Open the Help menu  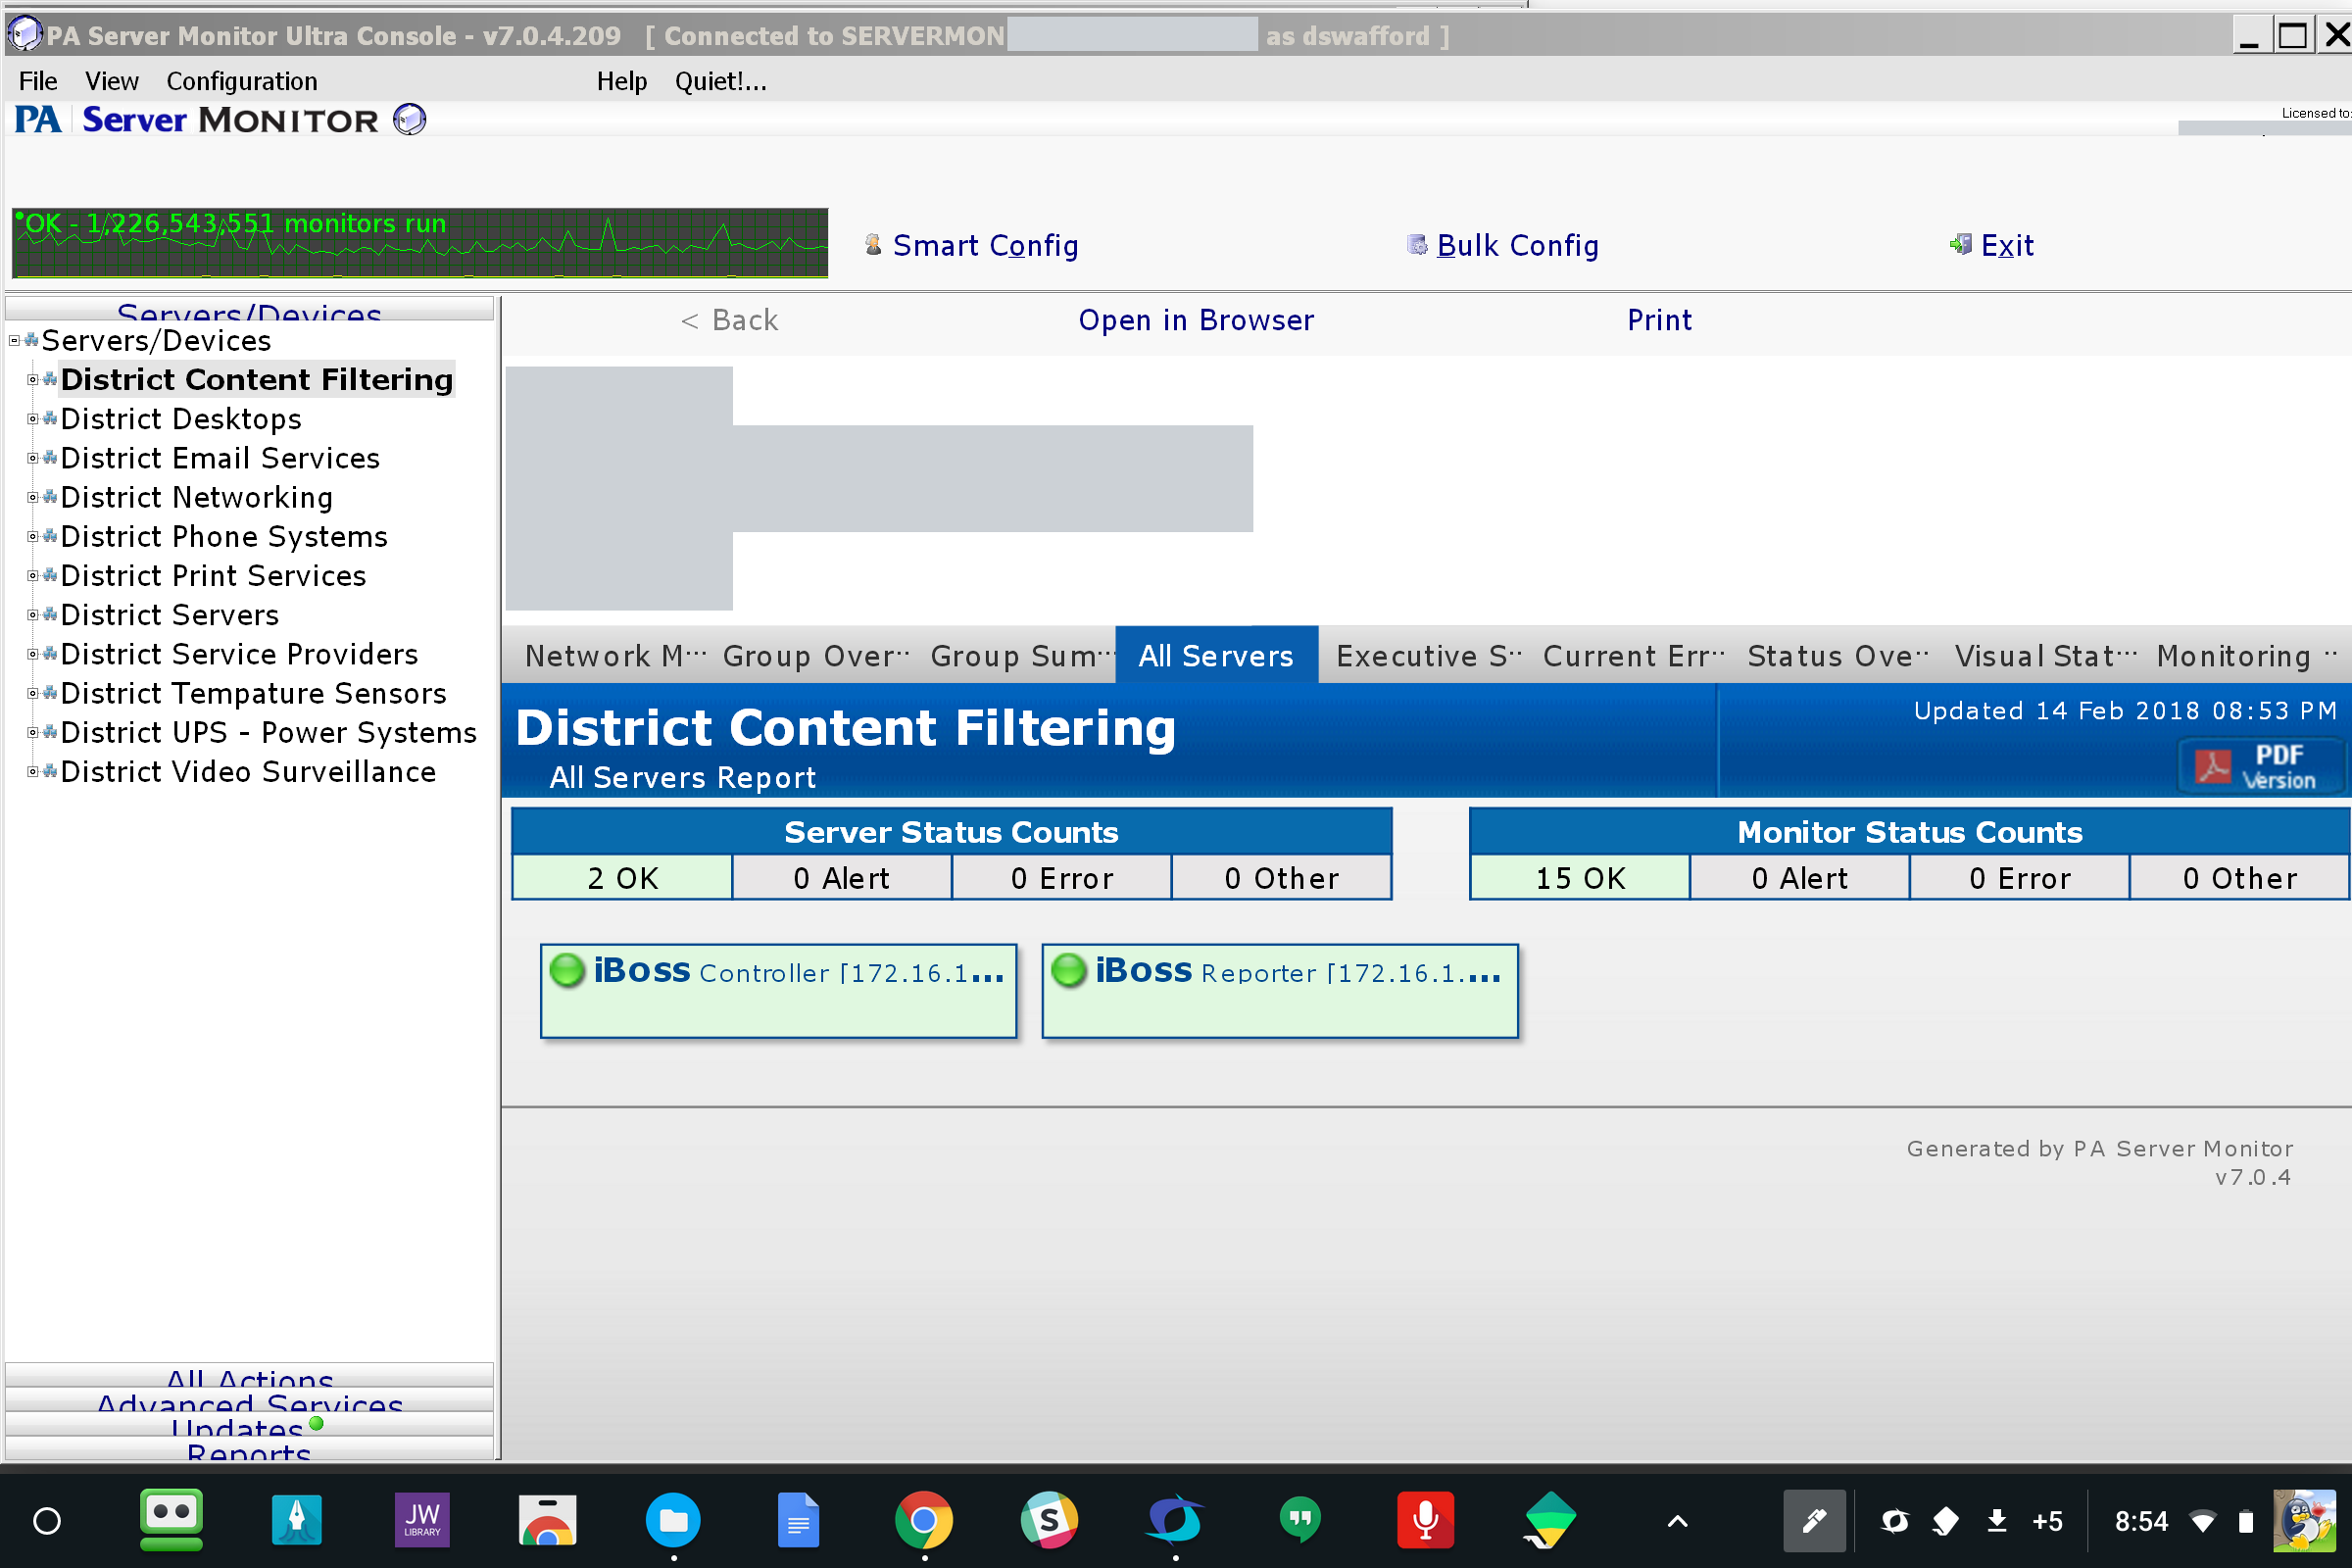[x=621, y=81]
